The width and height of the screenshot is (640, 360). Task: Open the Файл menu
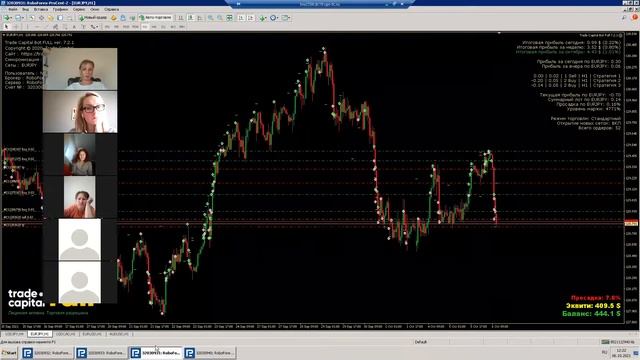coord(13,9)
